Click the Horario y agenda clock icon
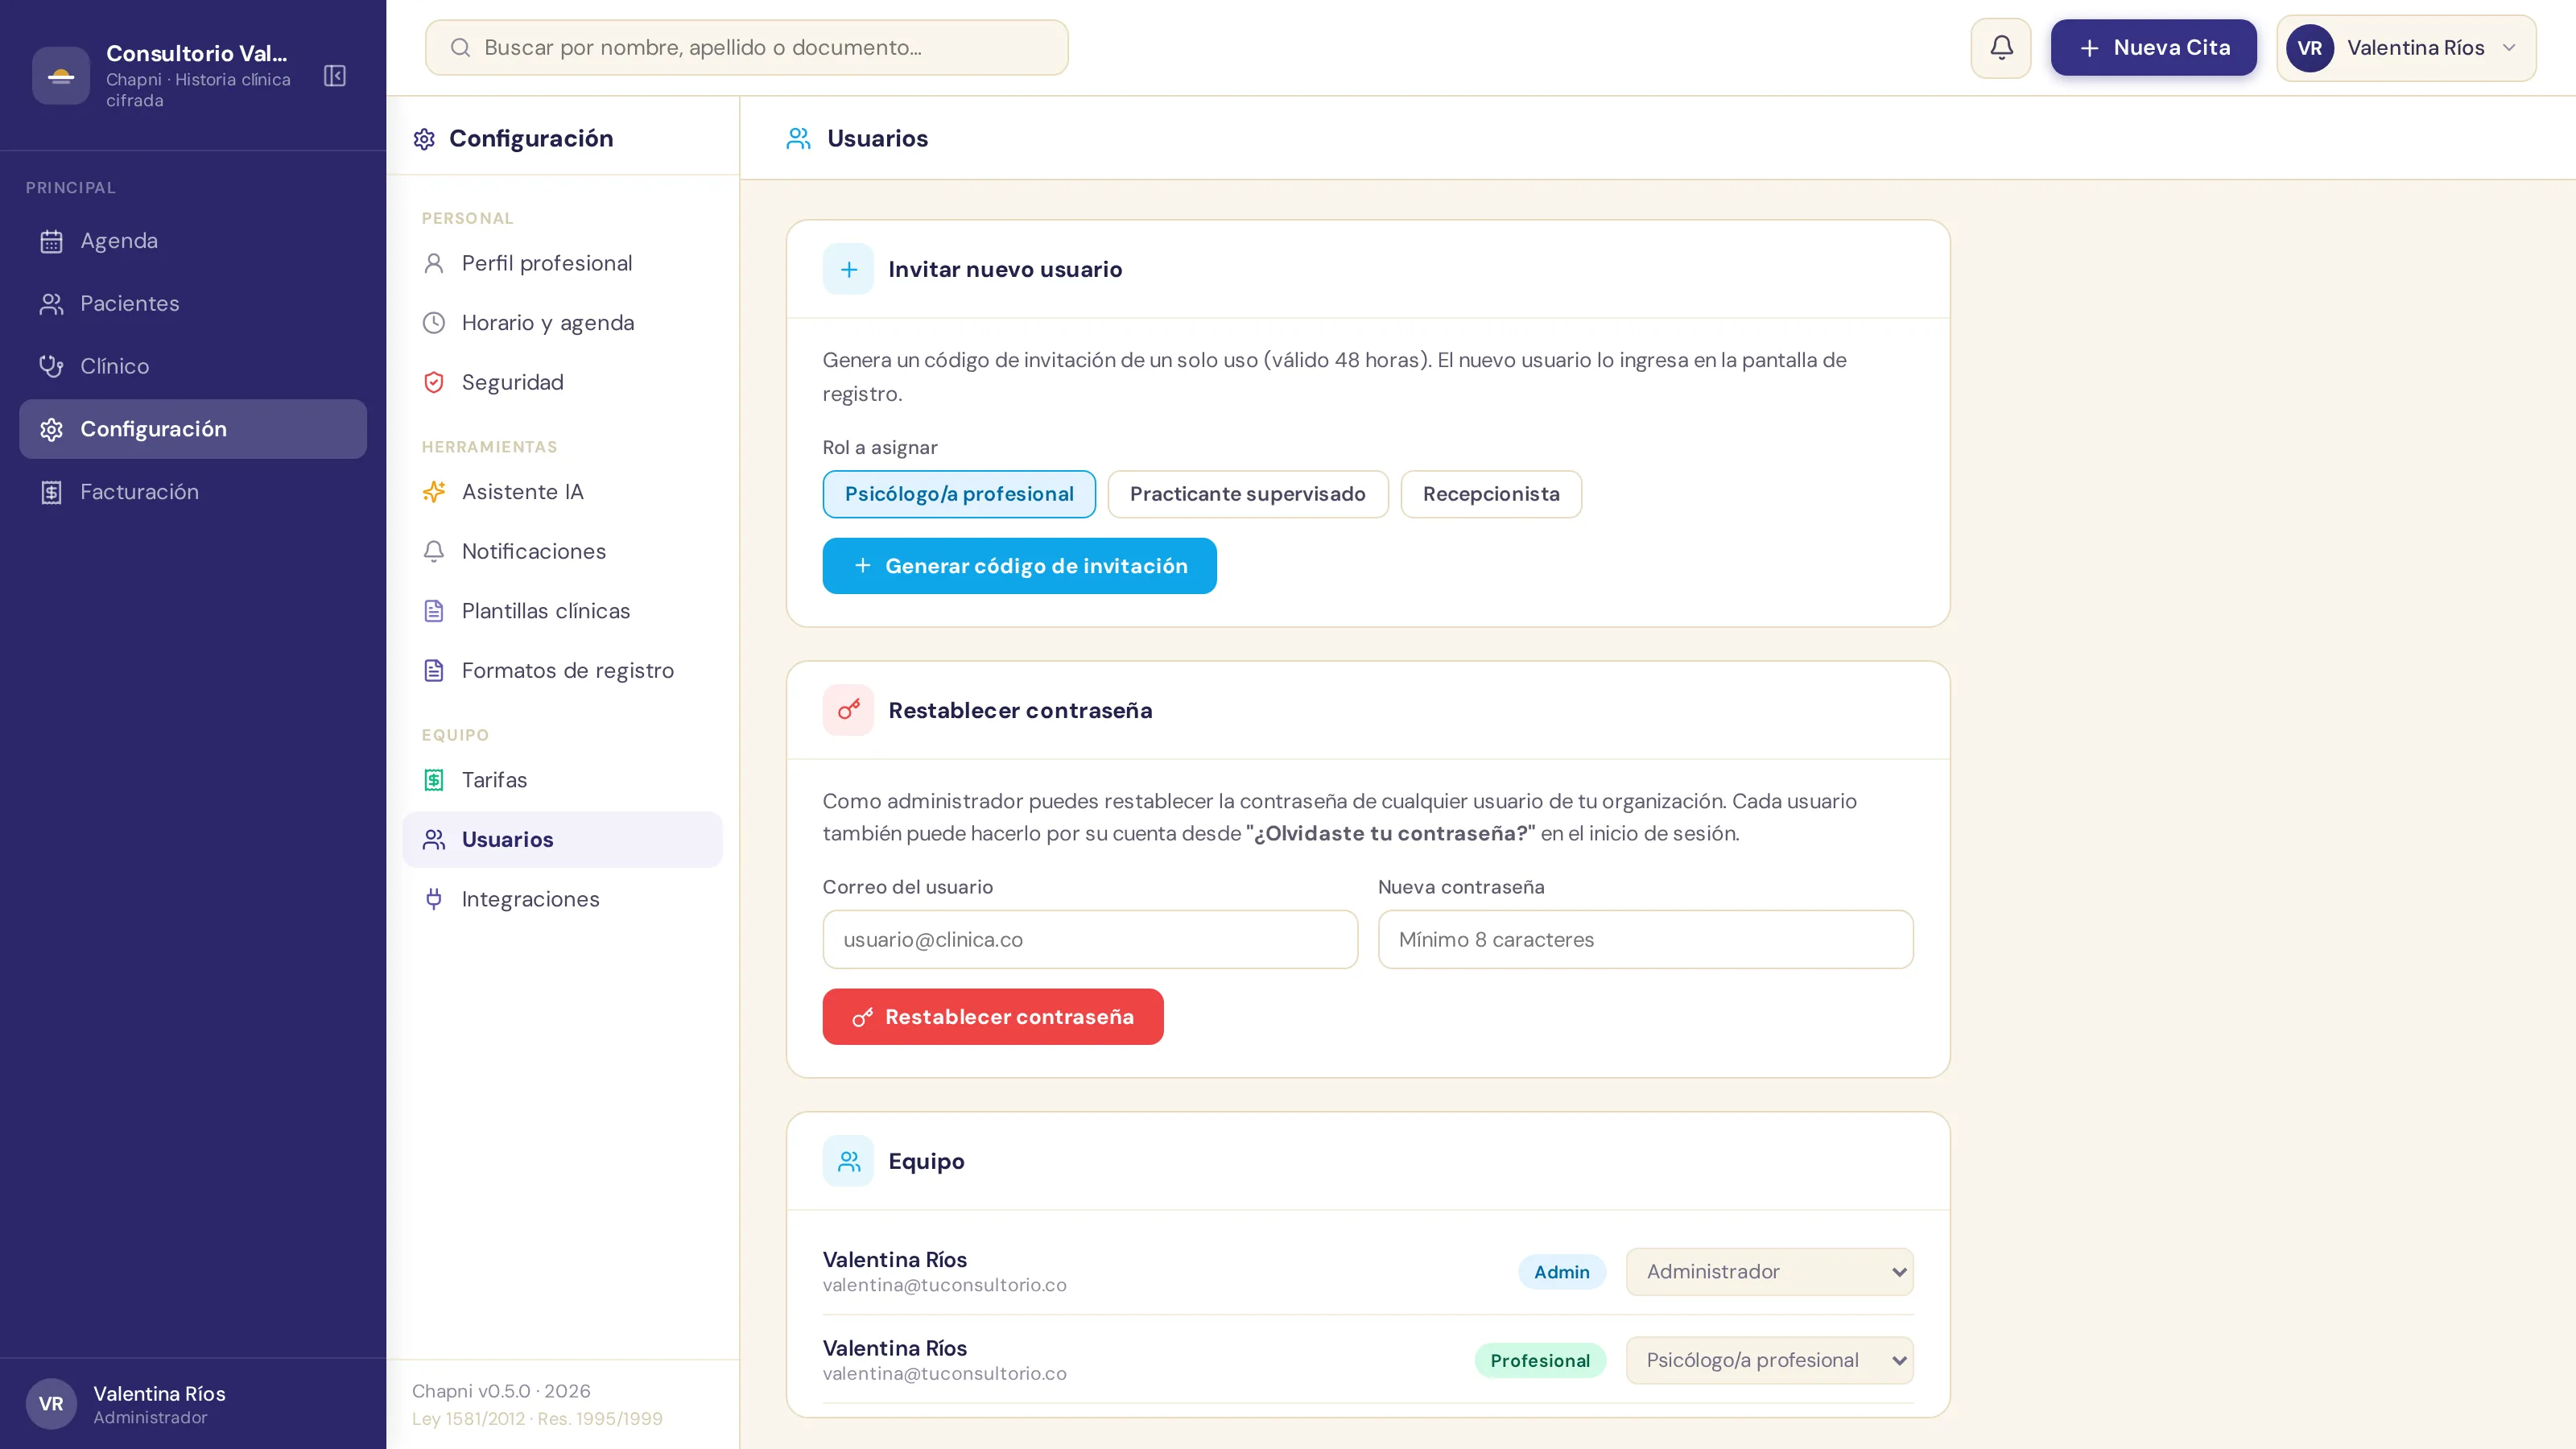The height and width of the screenshot is (1449, 2576). click(x=434, y=323)
